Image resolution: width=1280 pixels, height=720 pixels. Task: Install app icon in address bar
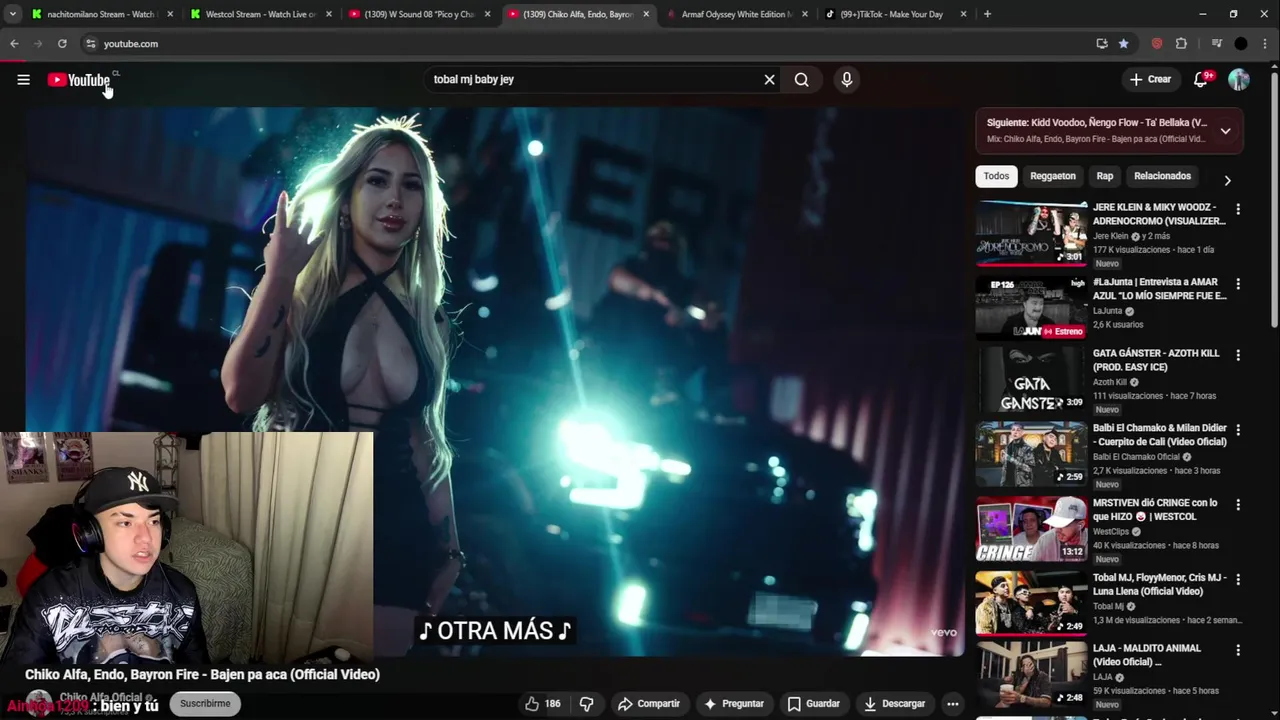tap(1101, 44)
